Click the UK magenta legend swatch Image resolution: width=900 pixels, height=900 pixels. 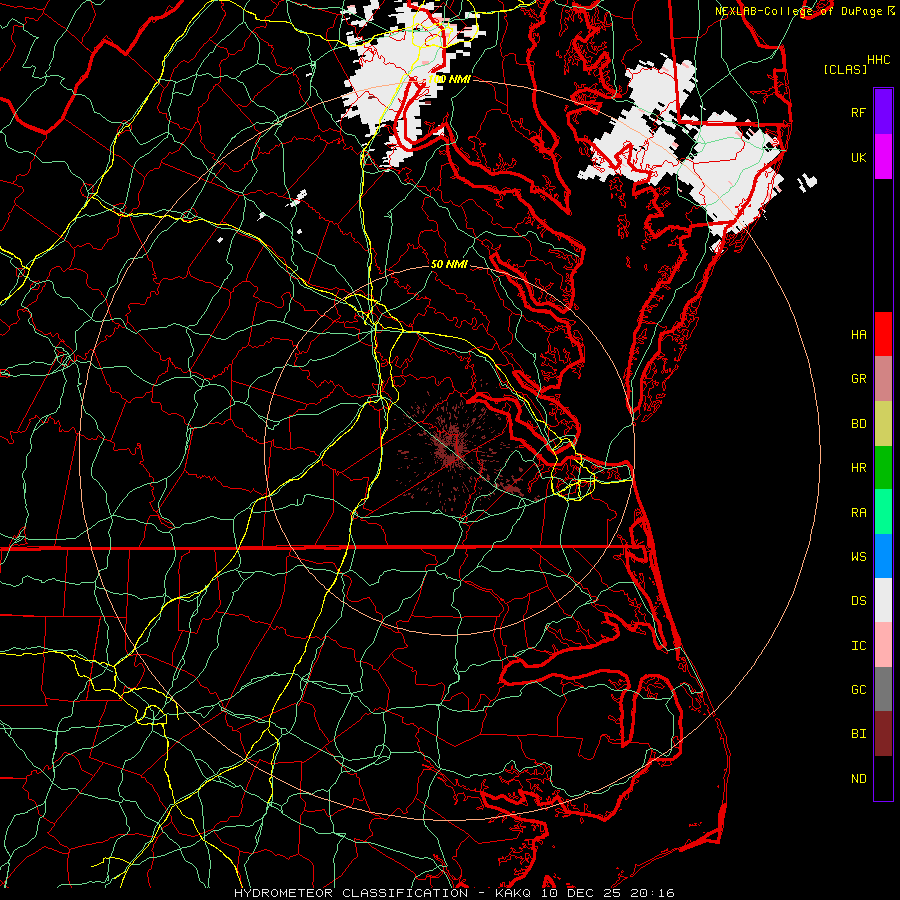(883, 157)
